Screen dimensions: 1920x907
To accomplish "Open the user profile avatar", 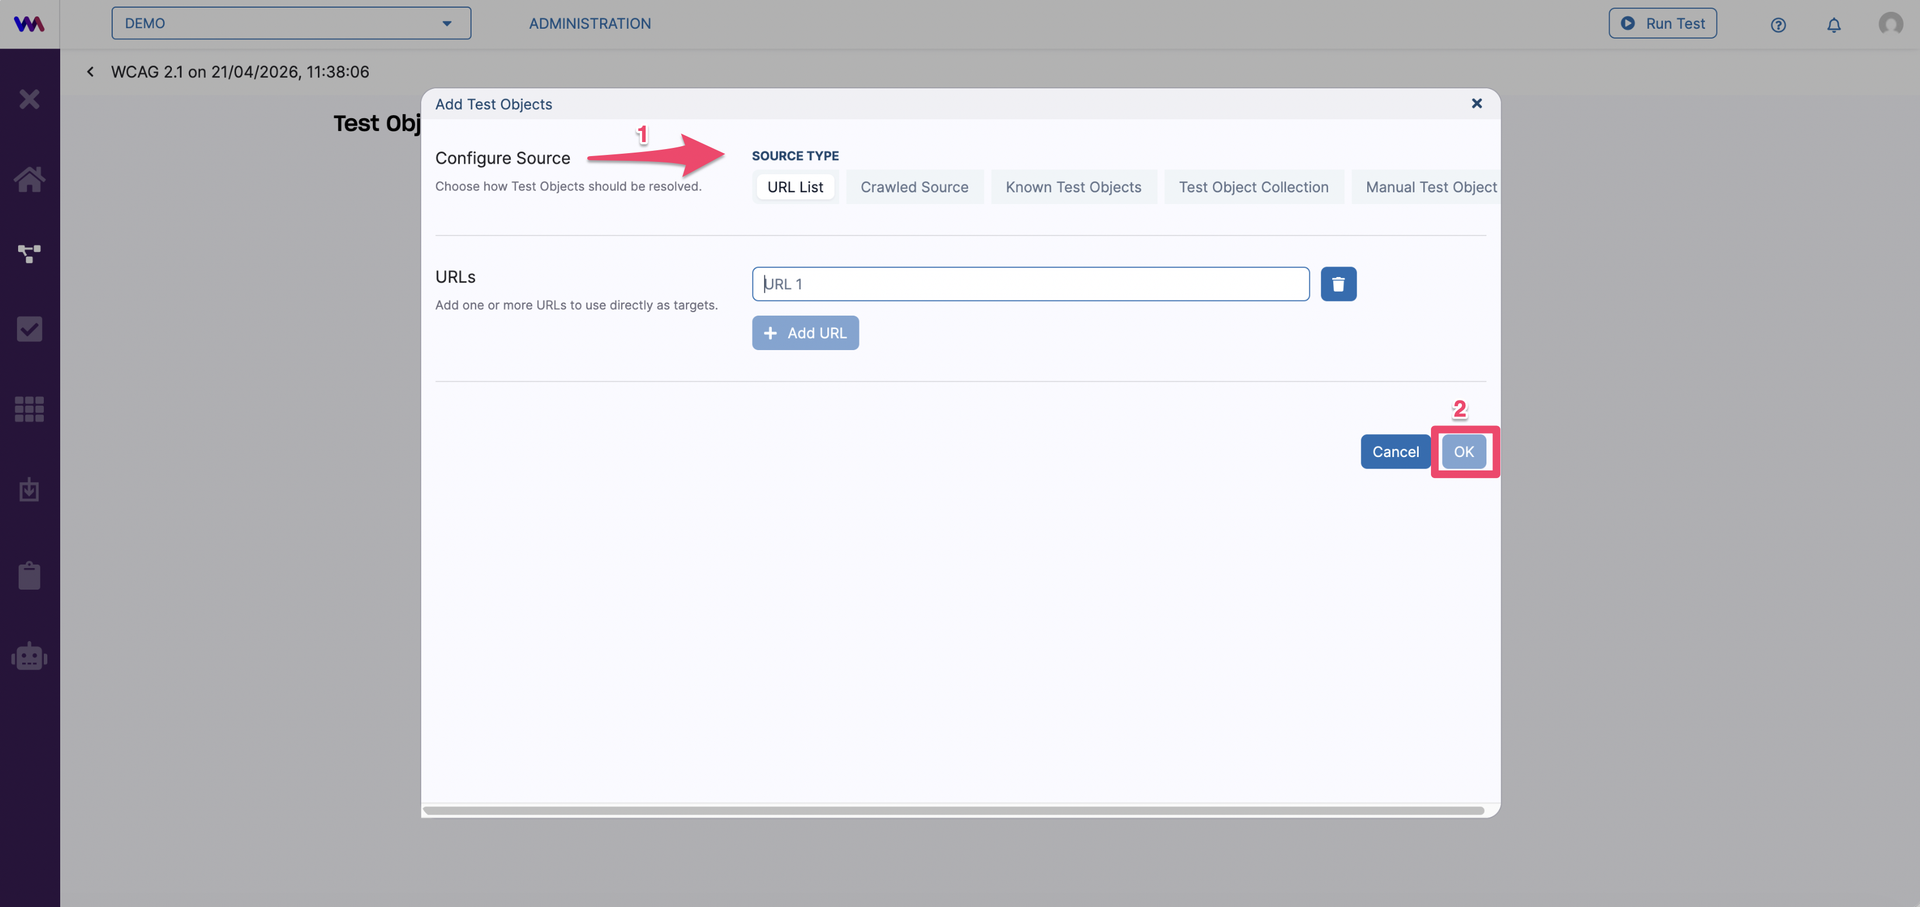I will pyautogui.click(x=1890, y=23).
